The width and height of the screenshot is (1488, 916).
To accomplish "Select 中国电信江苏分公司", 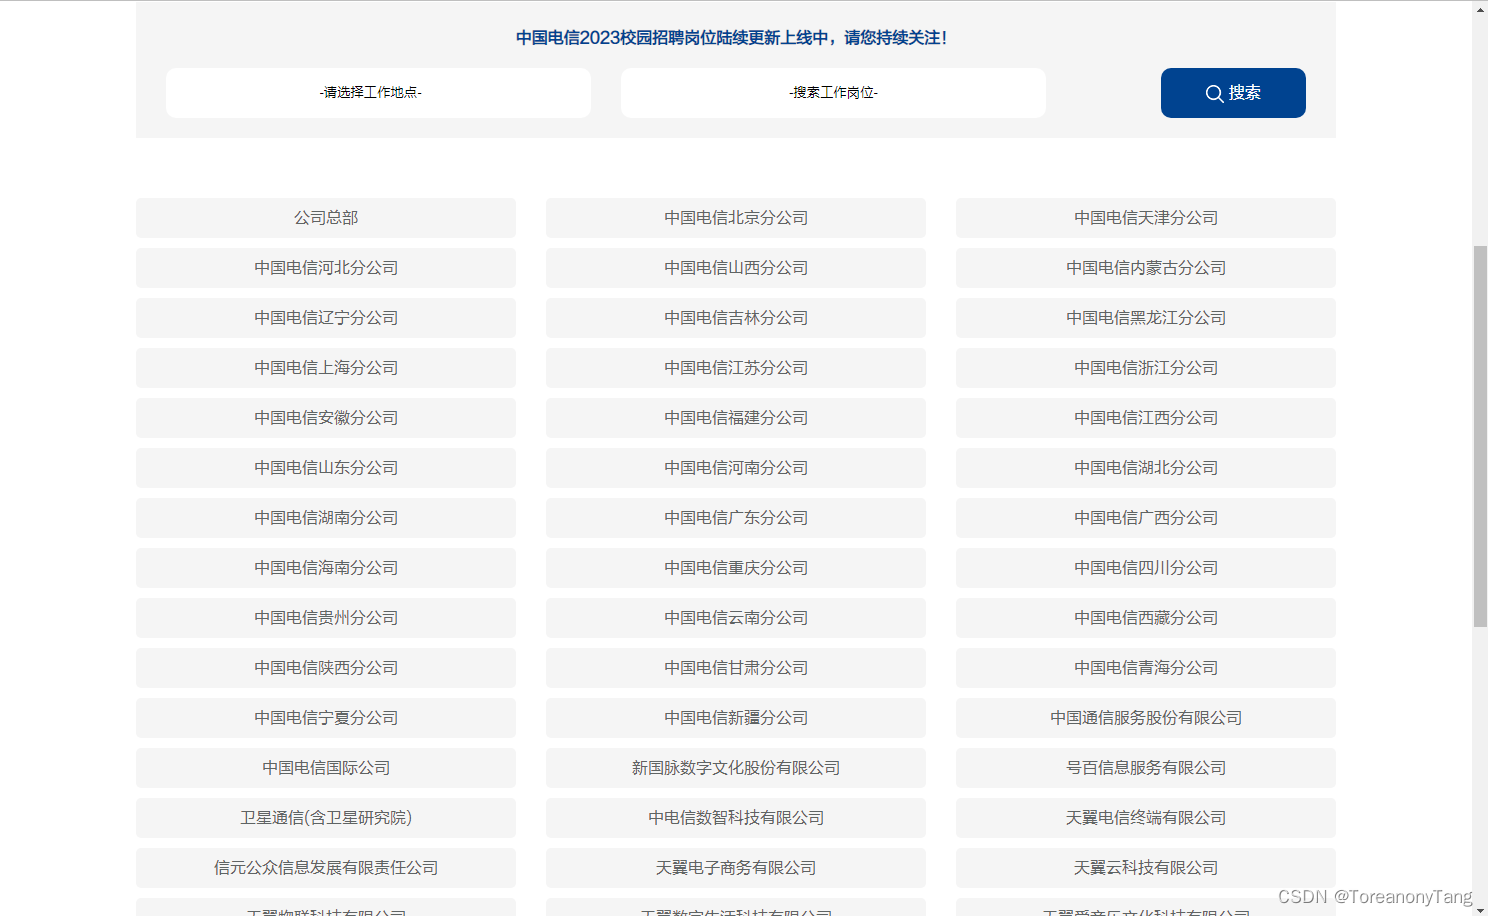I will [736, 368].
